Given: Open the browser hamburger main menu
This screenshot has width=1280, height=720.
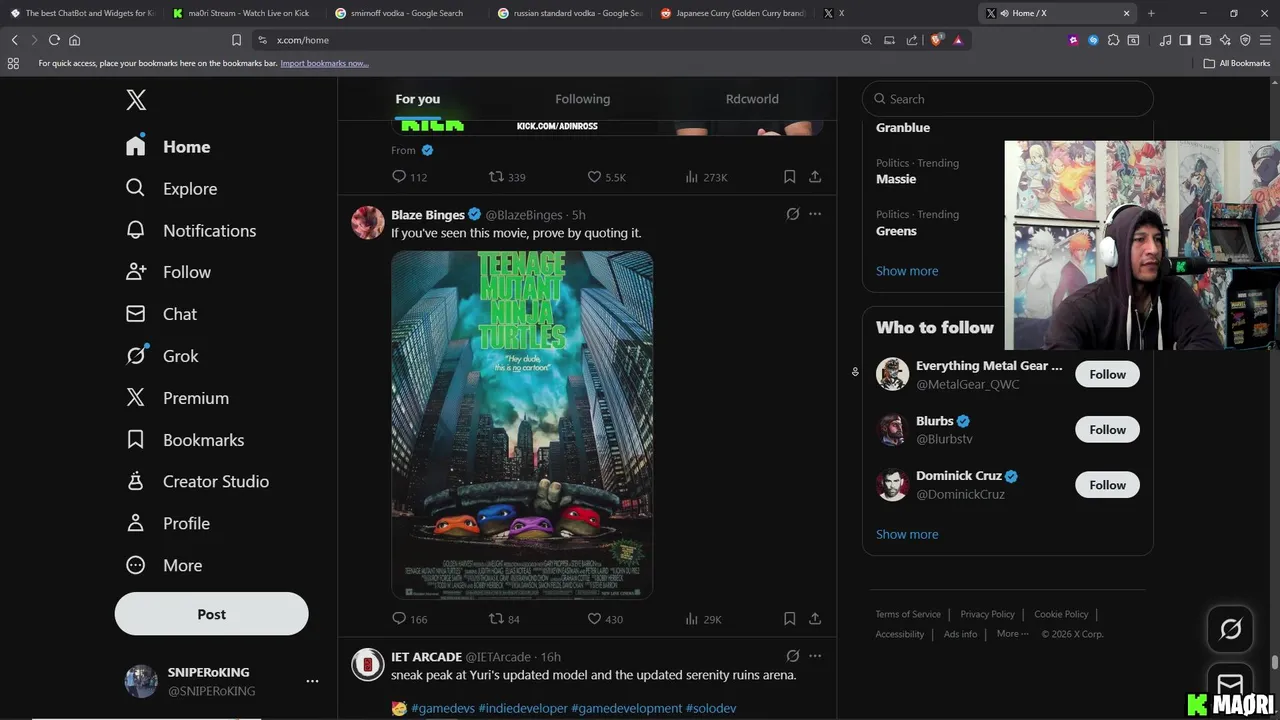Looking at the screenshot, I should [1265, 40].
